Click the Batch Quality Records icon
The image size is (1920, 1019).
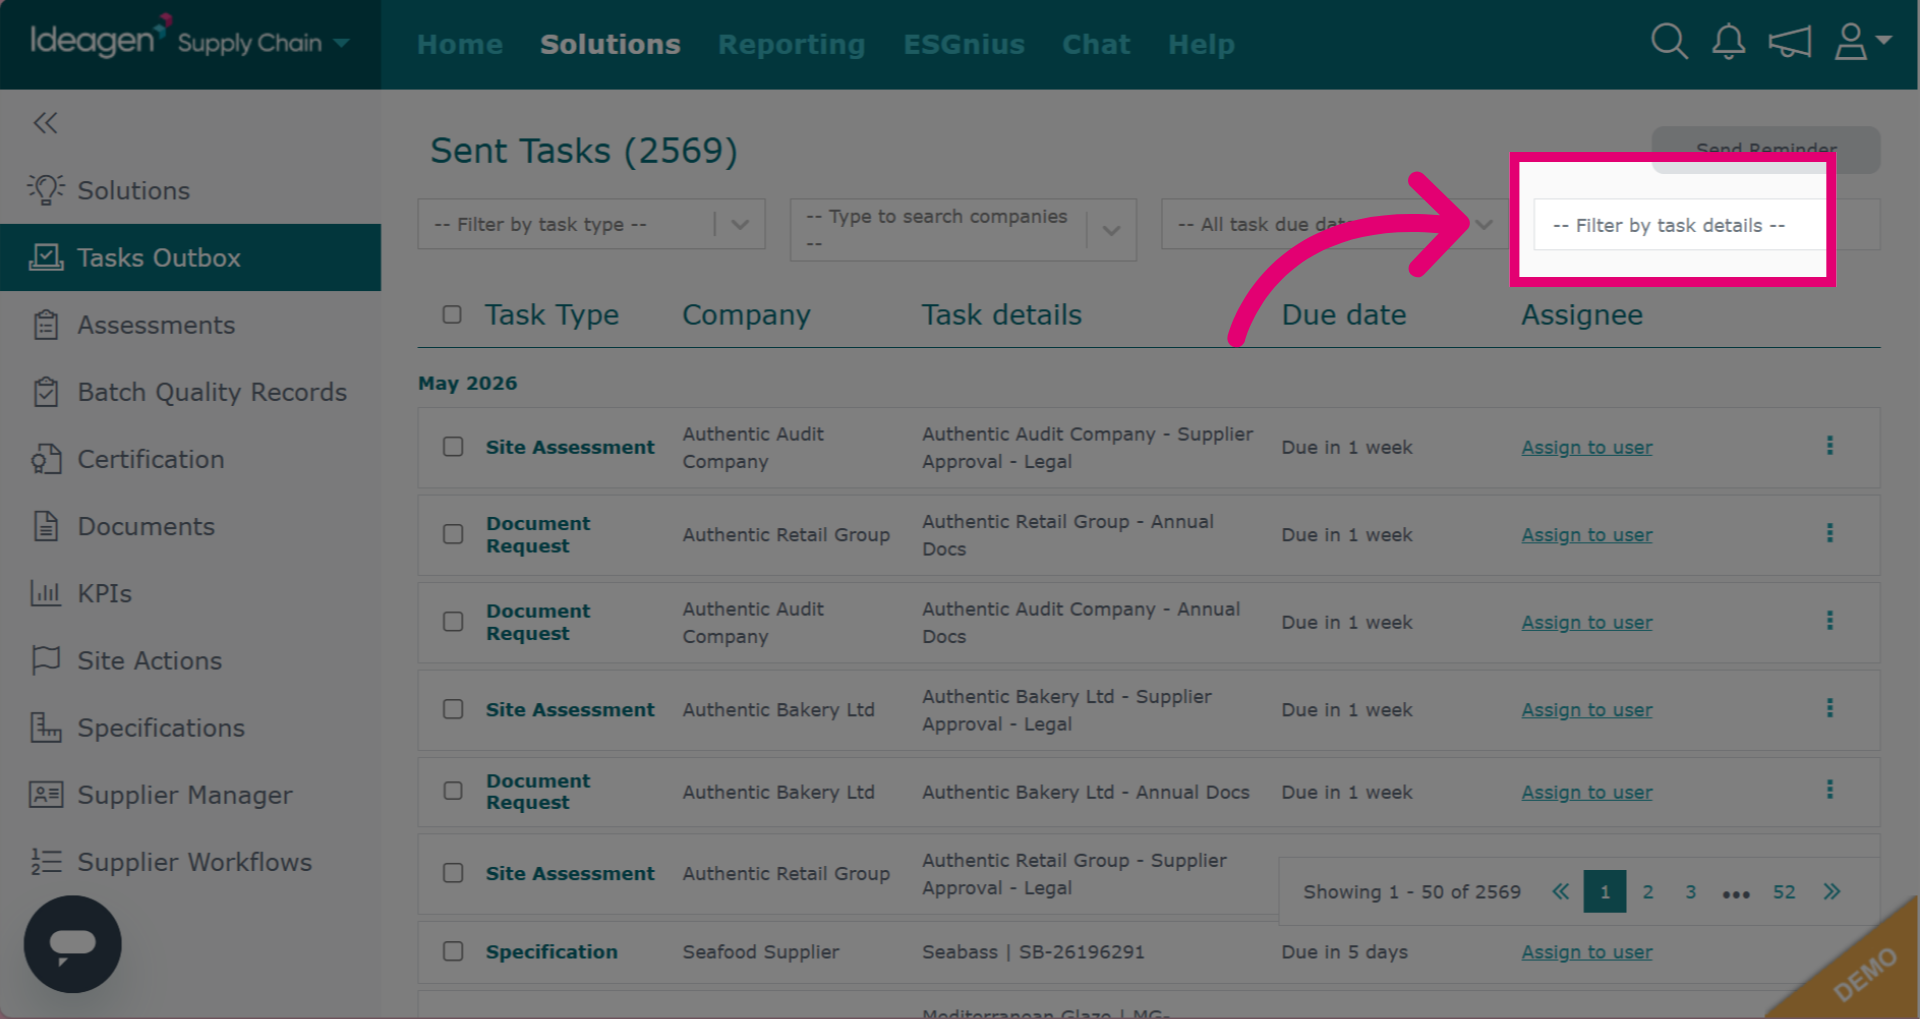[46, 391]
